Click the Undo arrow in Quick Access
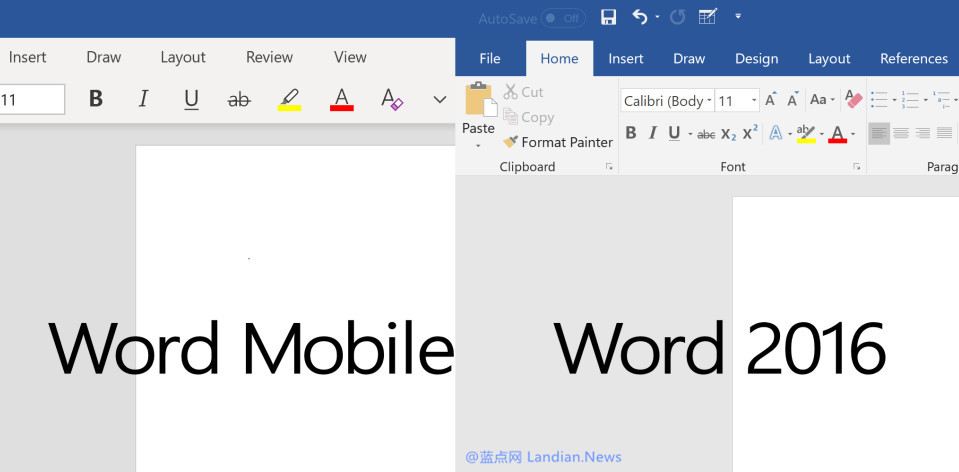959x472 pixels. 640,17
